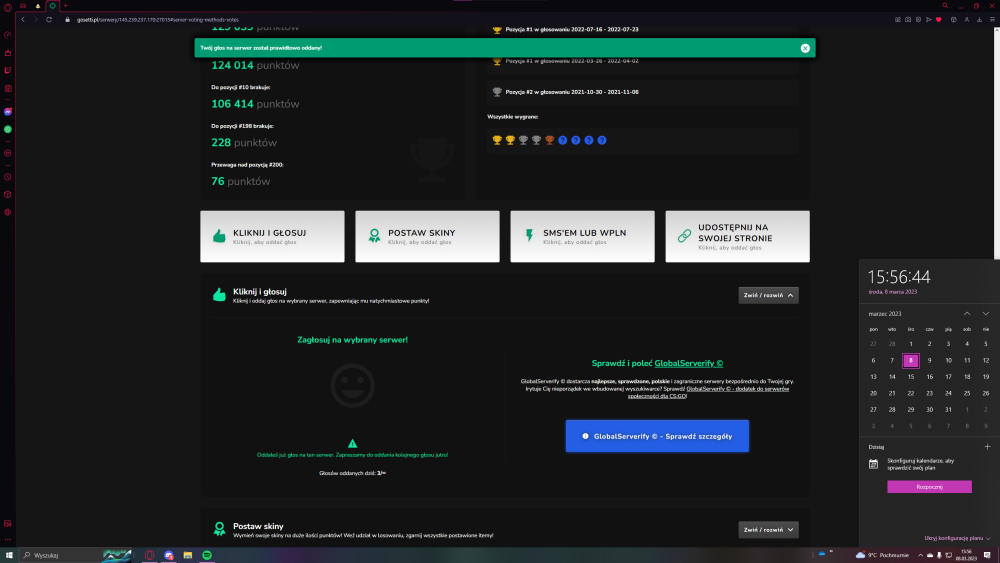Click the first gold trophy under Wszystkie wygrane
This screenshot has height=563, width=1000.
pyautogui.click(x=497, y=140)
